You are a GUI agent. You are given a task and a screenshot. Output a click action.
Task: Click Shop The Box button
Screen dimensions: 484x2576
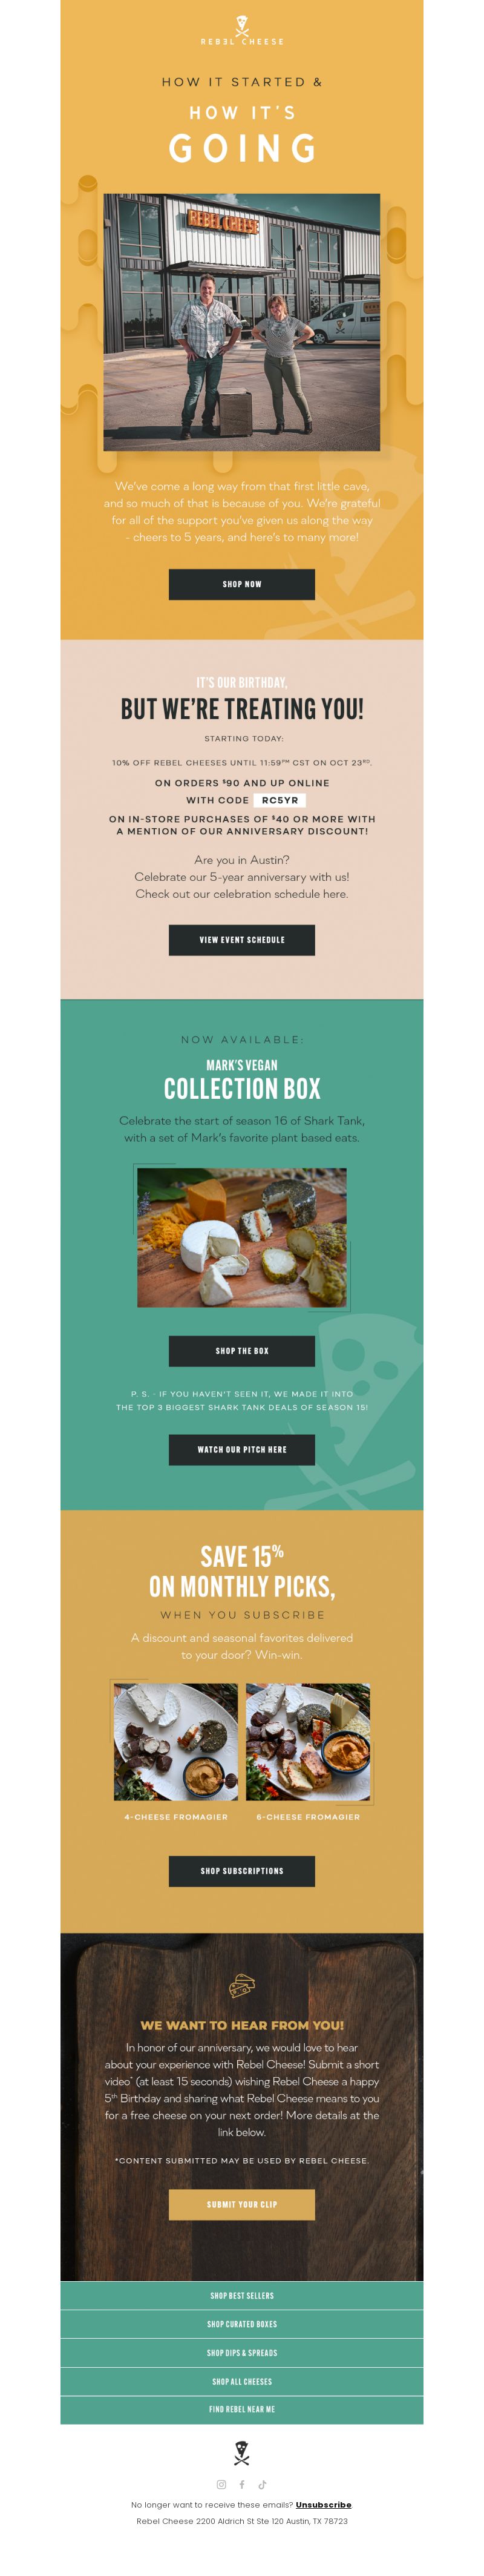pos(242,1350)
